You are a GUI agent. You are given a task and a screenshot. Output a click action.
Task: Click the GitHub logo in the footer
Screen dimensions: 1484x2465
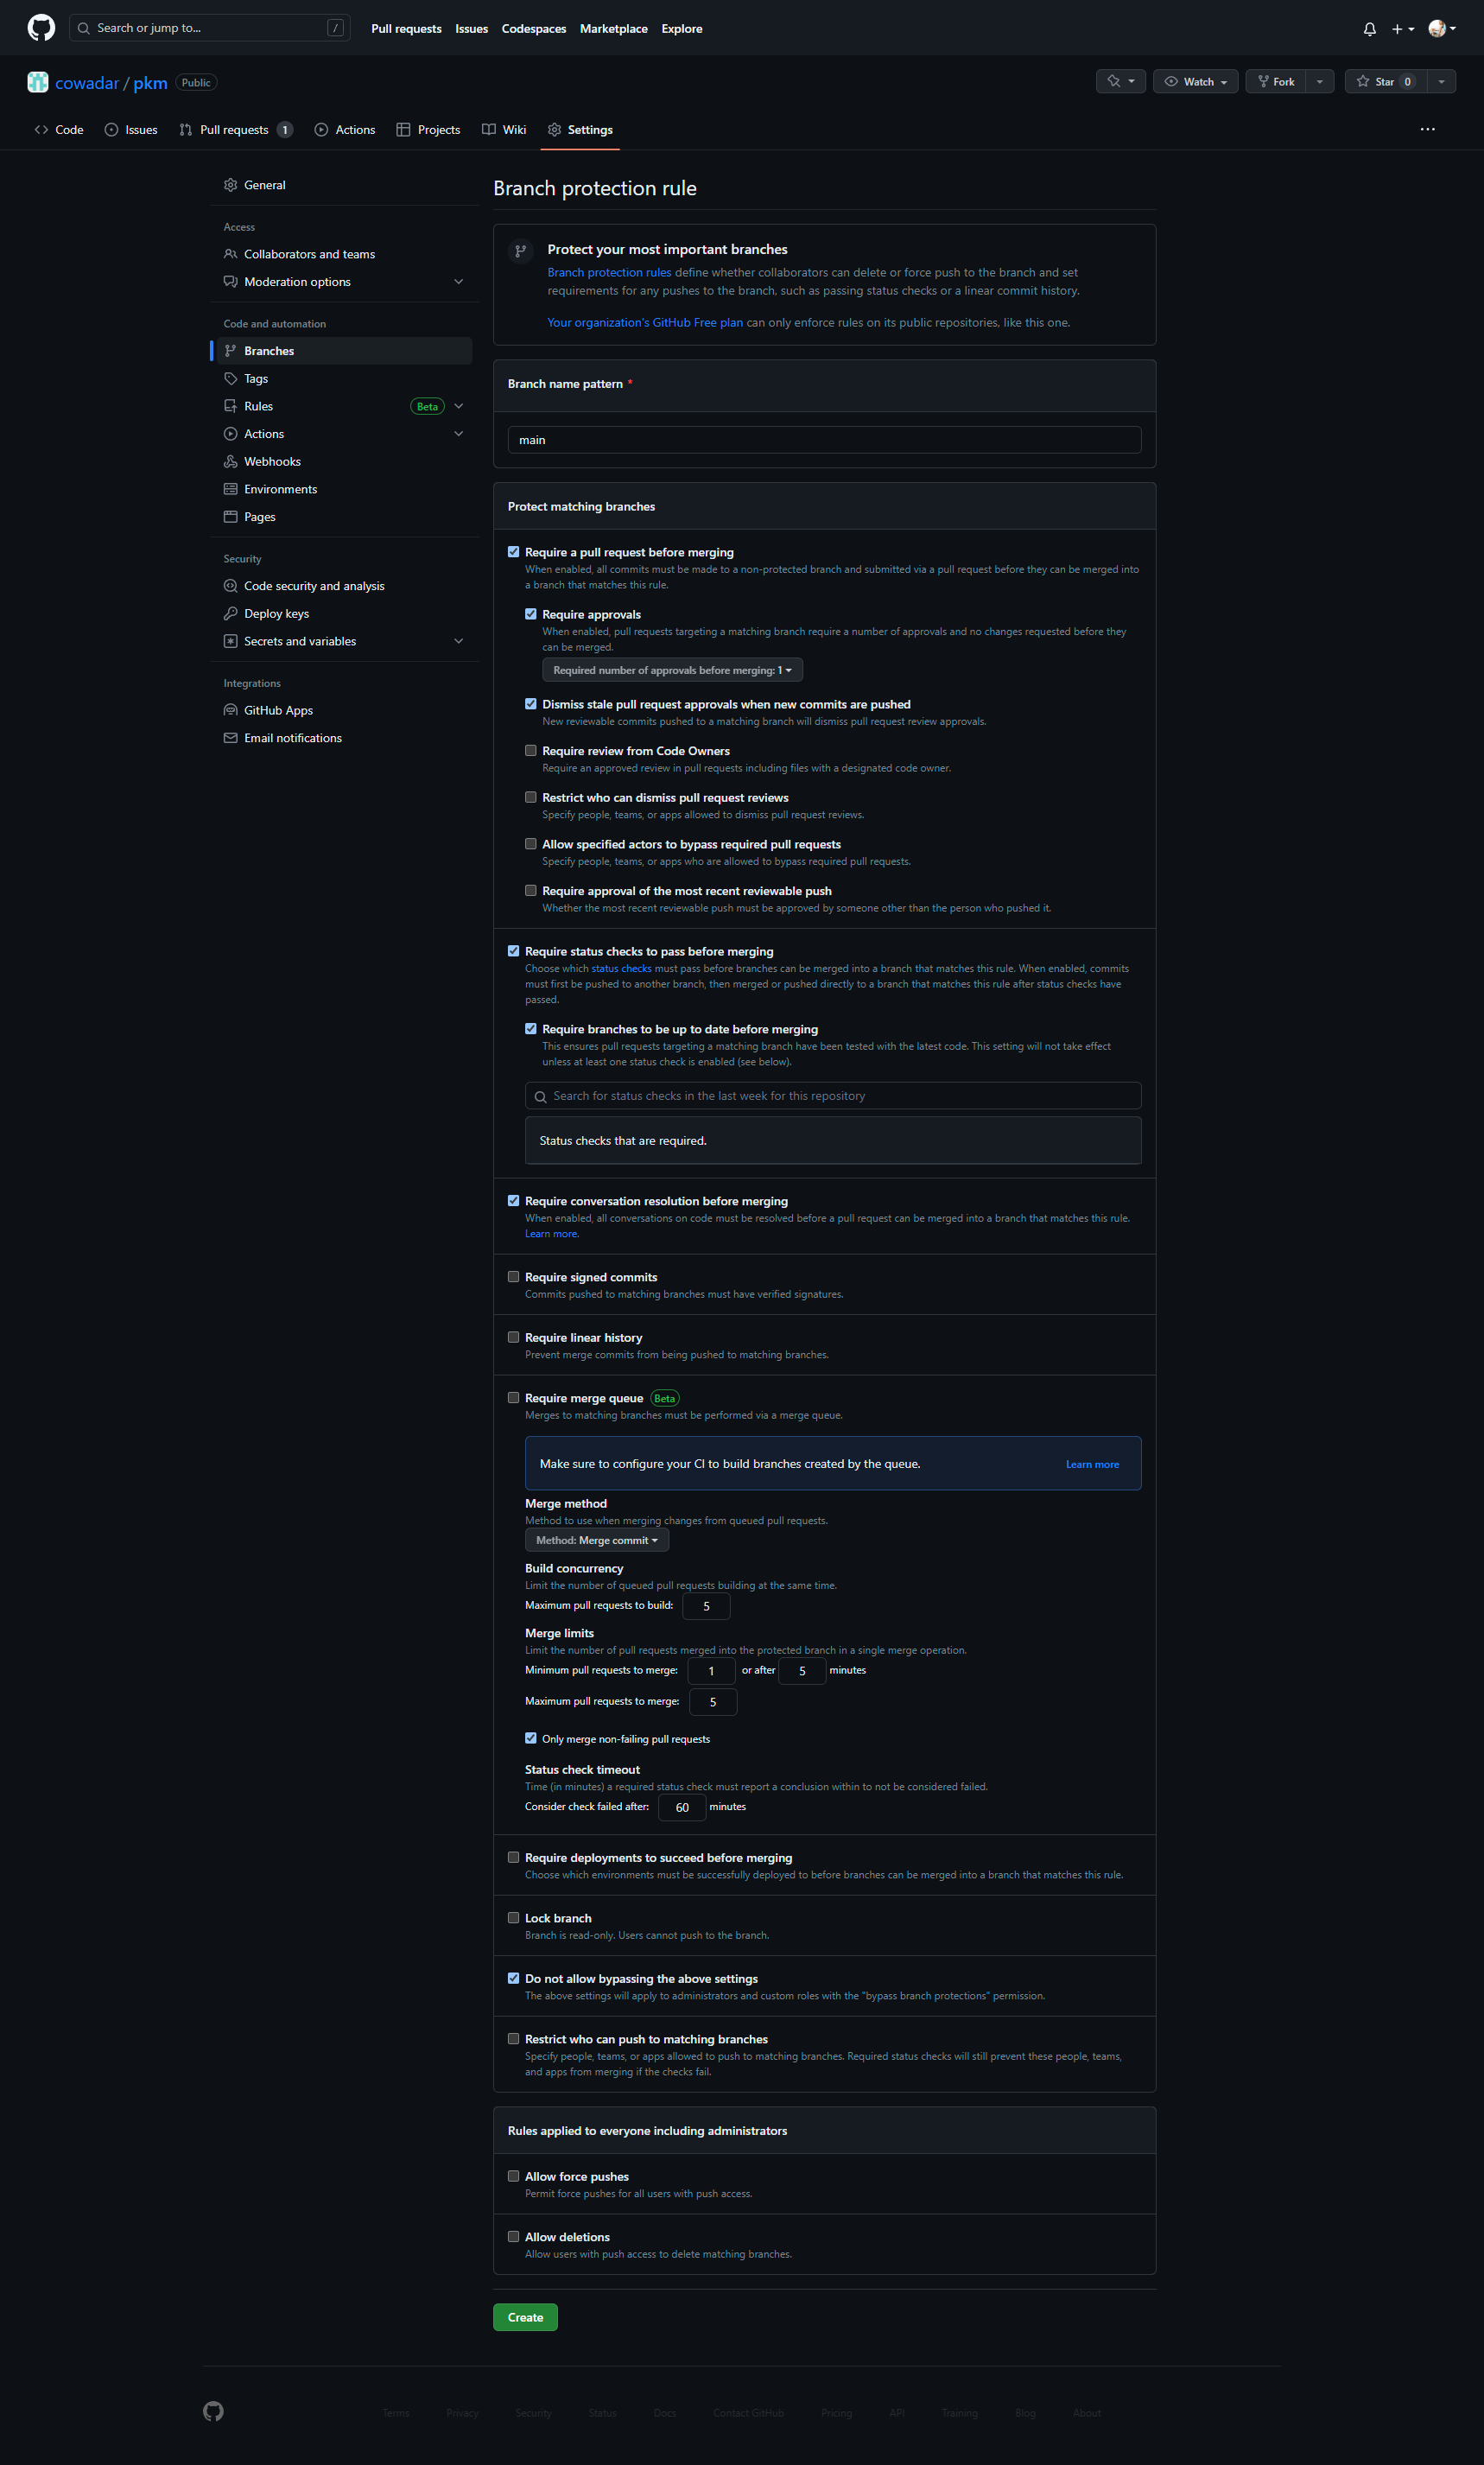click(213, 2411)
